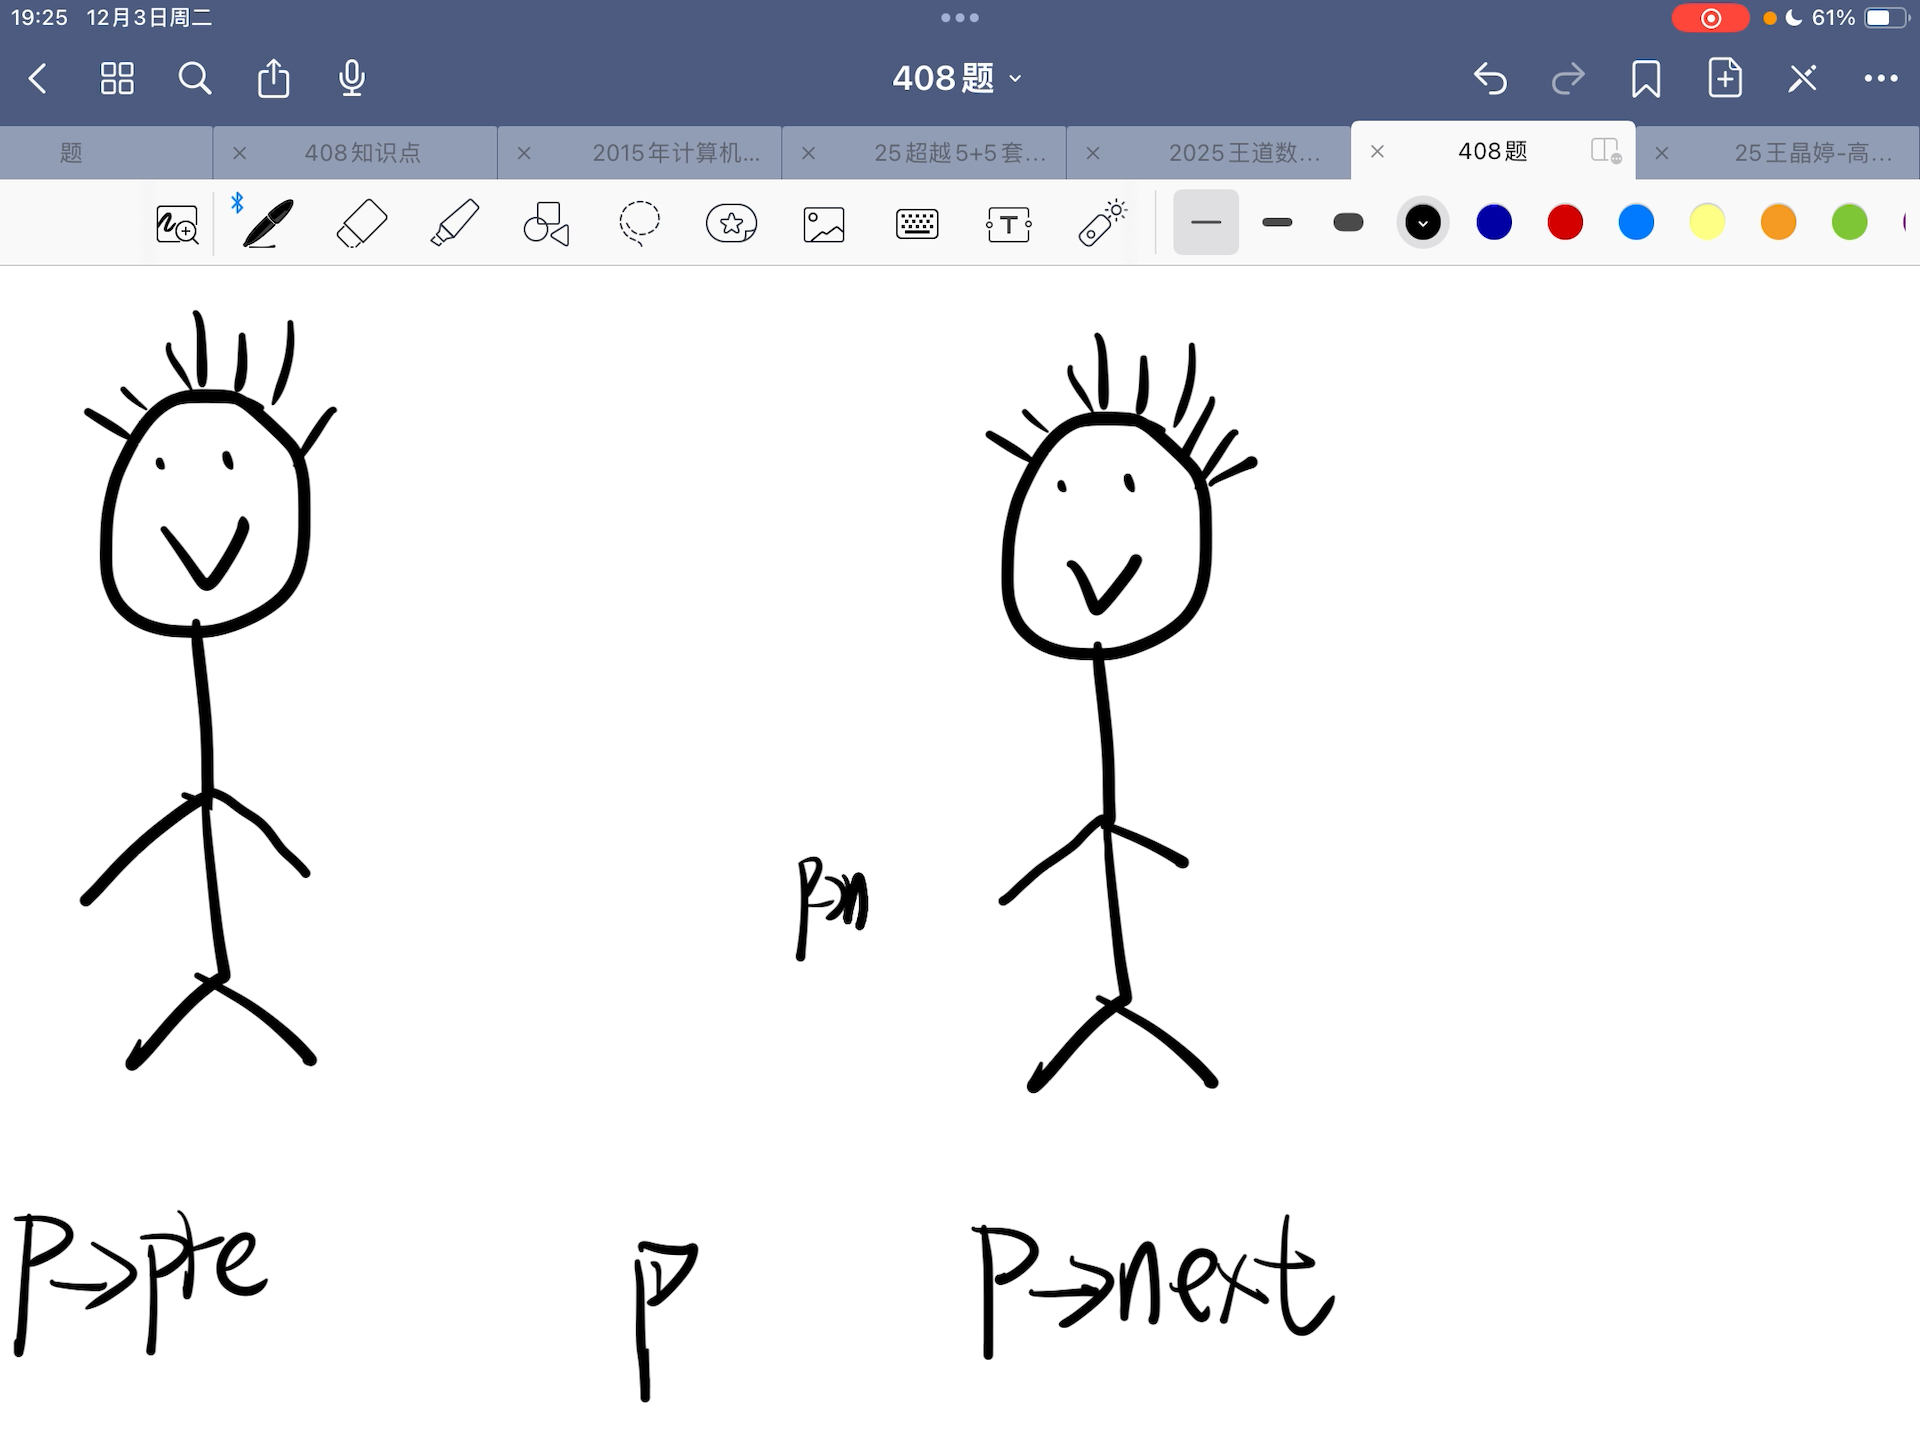Select medium pen stroke width

tap(1277, 222)
